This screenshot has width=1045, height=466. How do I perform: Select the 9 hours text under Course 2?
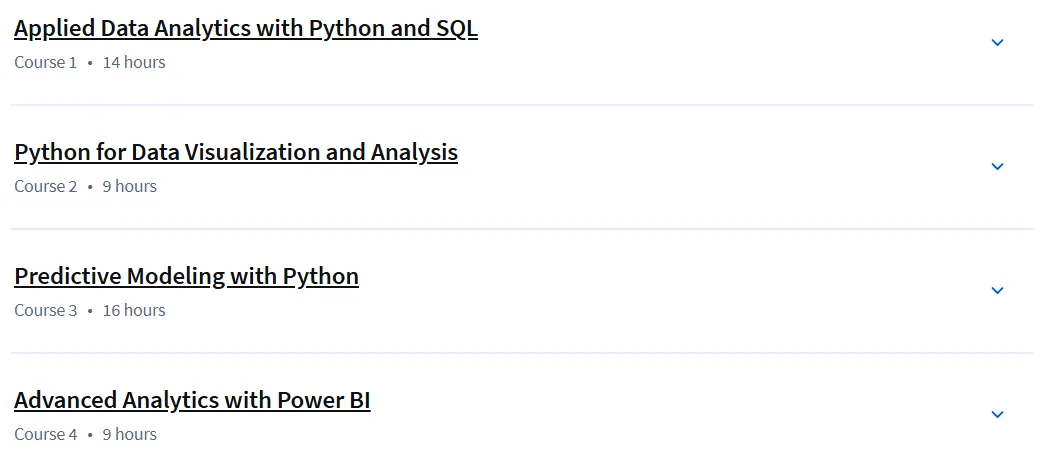129,187
